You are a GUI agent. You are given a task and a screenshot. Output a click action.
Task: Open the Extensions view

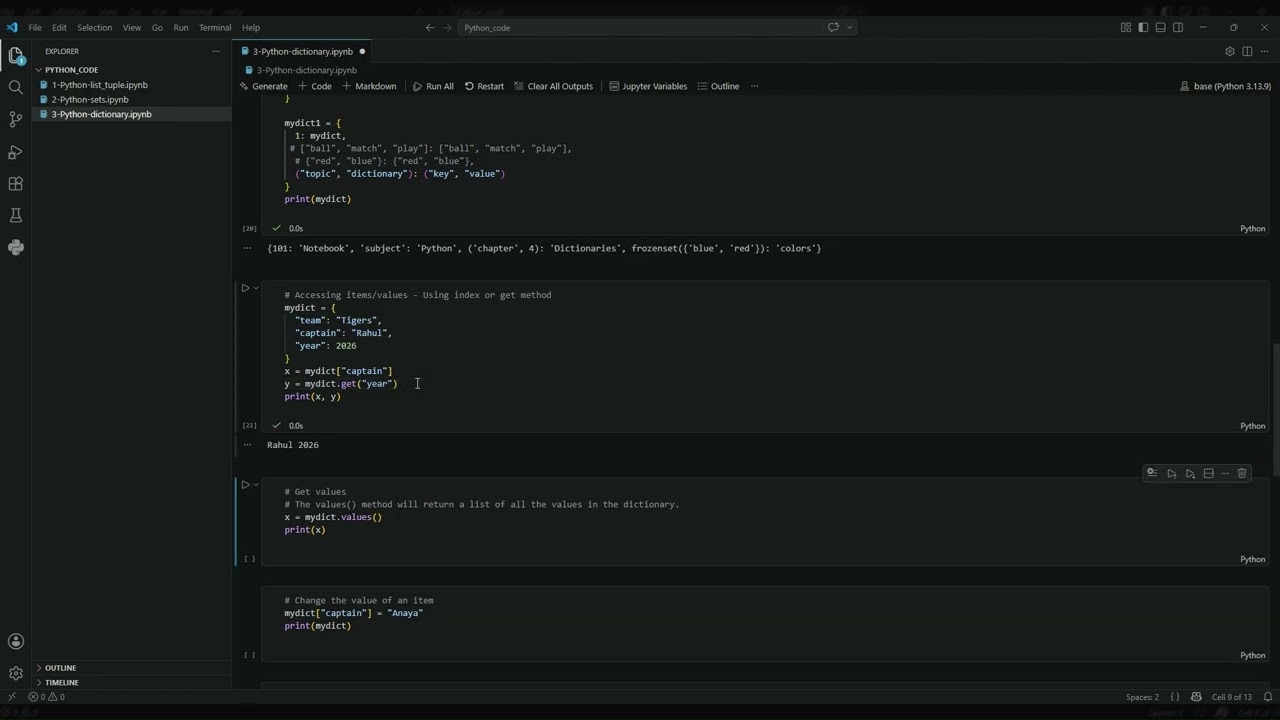(15, 184)
